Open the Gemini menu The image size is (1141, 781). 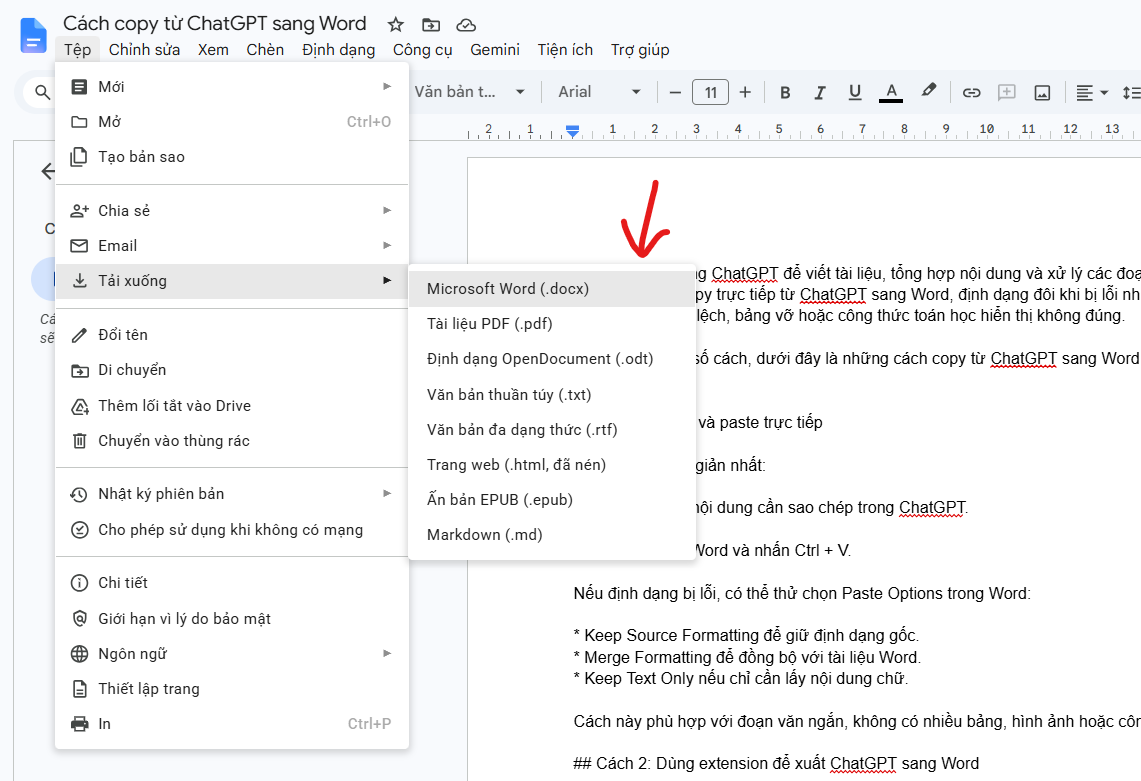coord(495,49)
